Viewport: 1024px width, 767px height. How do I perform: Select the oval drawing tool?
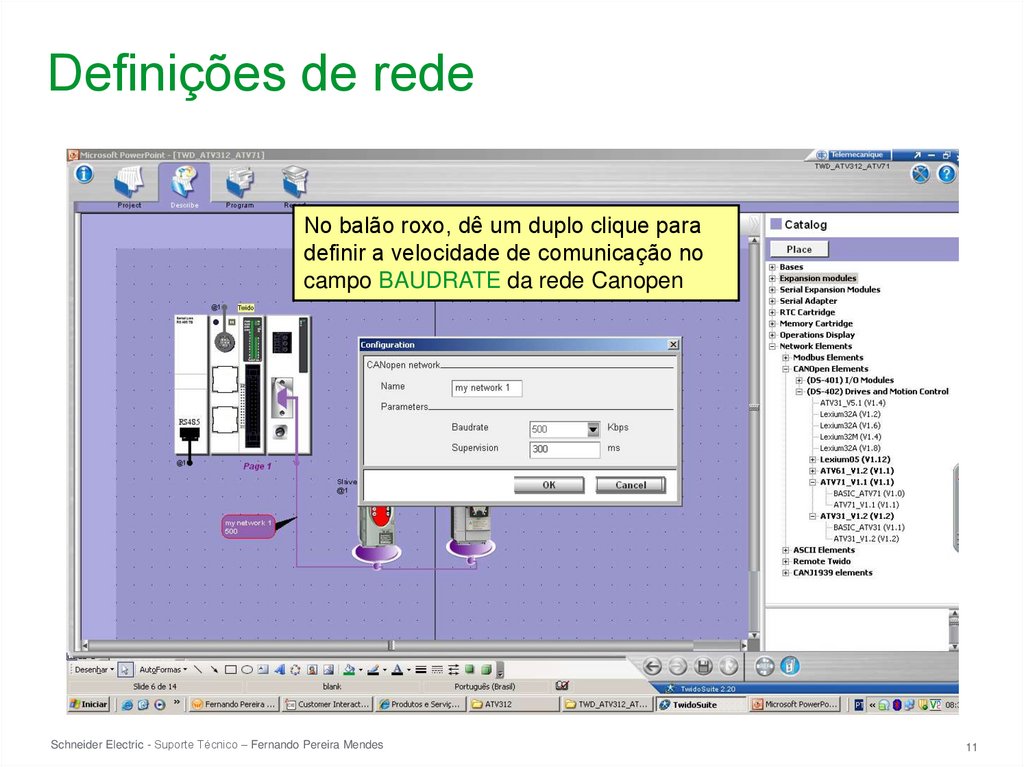[247, 670]
